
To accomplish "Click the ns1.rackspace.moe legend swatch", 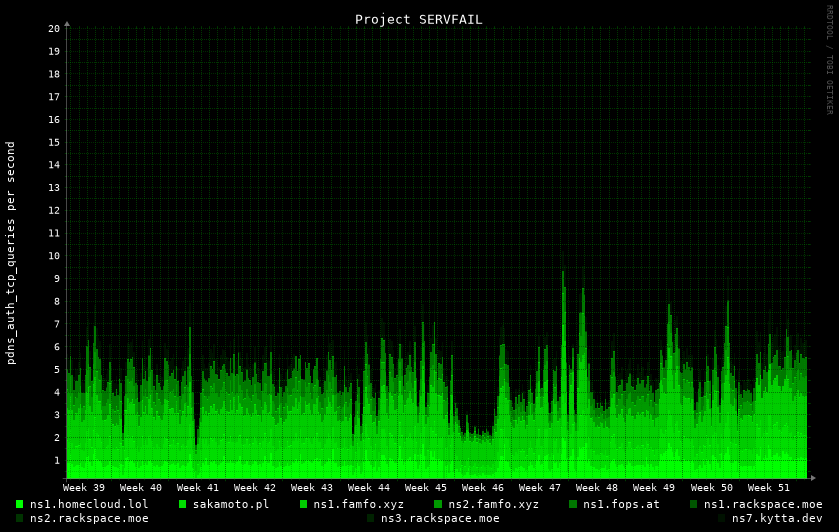I will click(x=693, y=504).
